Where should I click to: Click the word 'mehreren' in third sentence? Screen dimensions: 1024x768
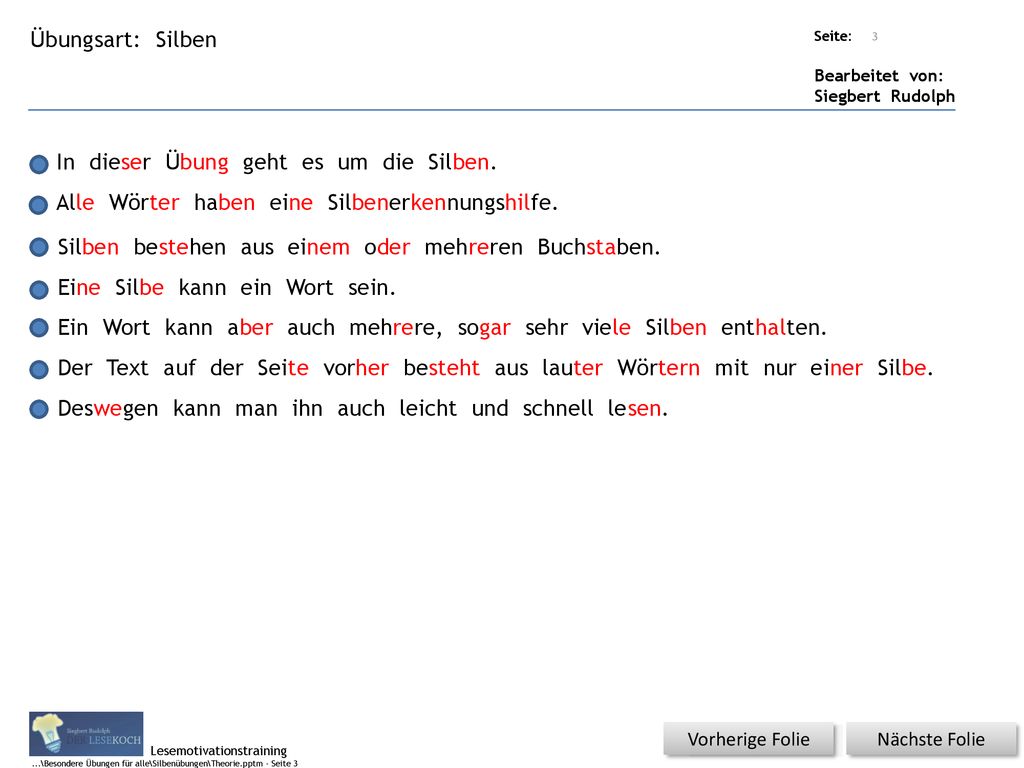click(473, 247)
